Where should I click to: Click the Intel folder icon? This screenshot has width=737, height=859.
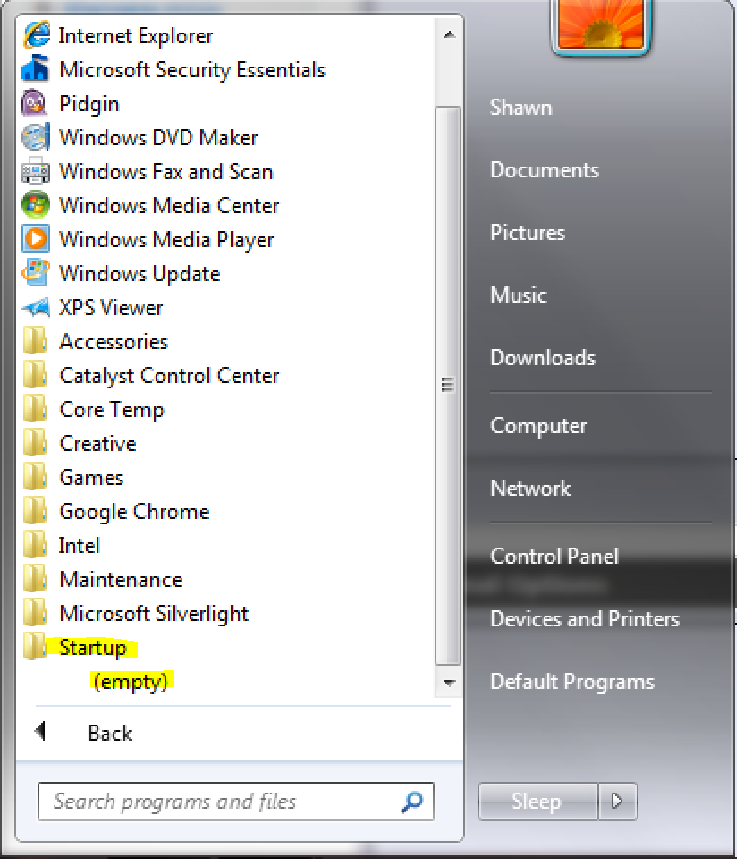tap(35, 545)
